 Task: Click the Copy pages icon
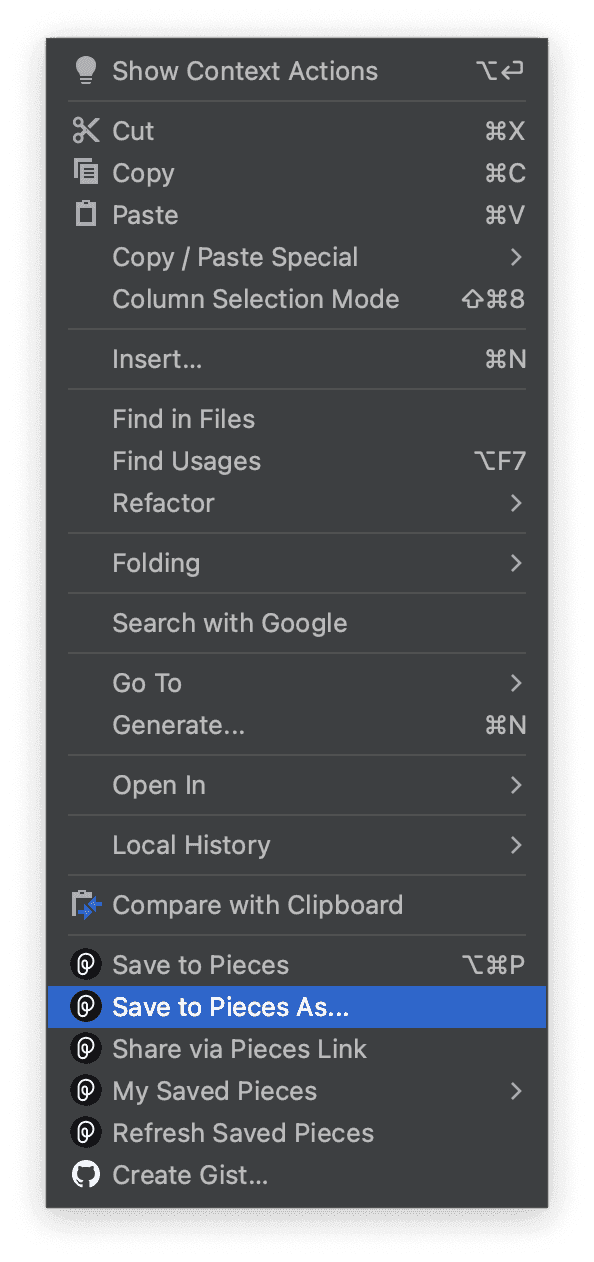click(x=86, y=172)
